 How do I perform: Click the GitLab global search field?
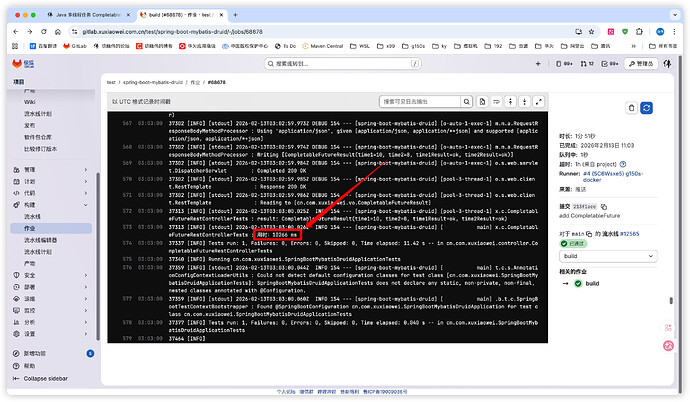(343, 64)
